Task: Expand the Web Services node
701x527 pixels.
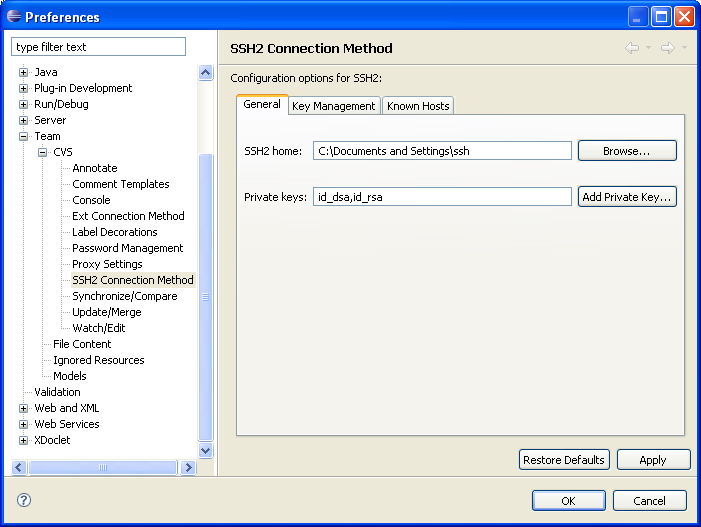Action: click(24, 424)
